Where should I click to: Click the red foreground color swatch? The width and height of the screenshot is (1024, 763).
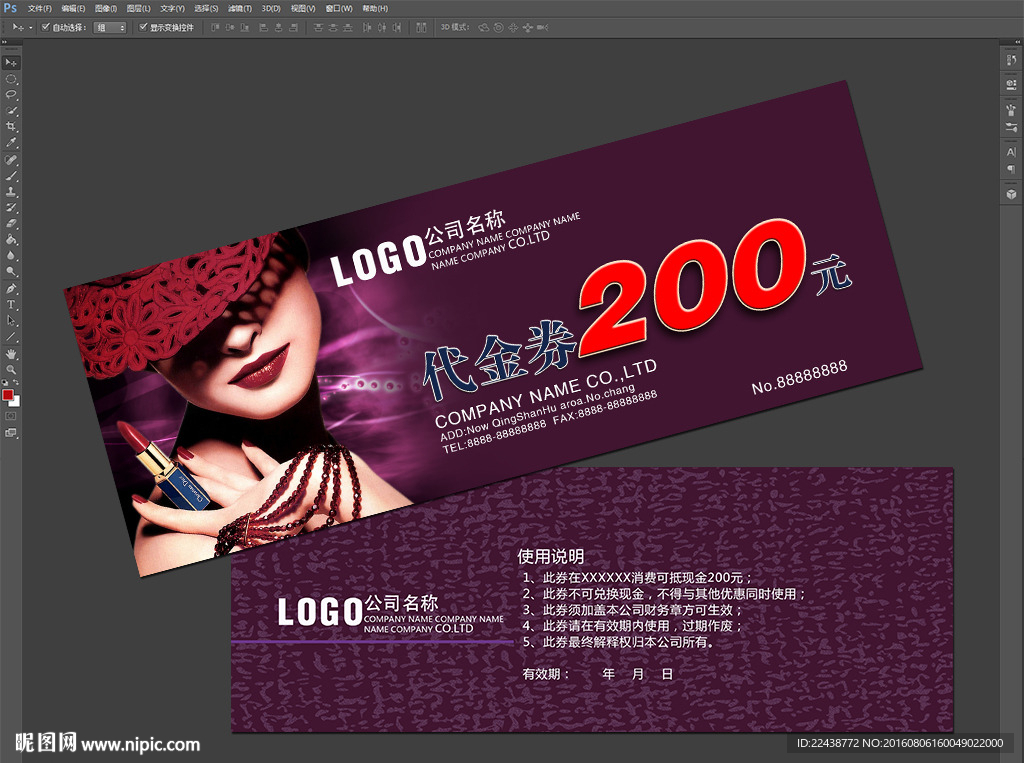click(x=7, y=395)
